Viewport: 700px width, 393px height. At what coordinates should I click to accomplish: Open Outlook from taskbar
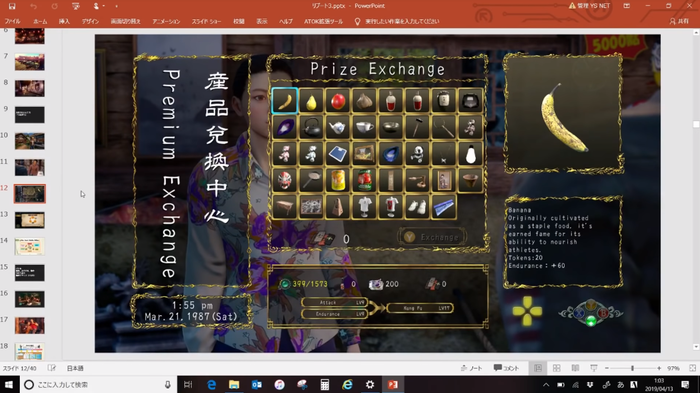point(257,385)
